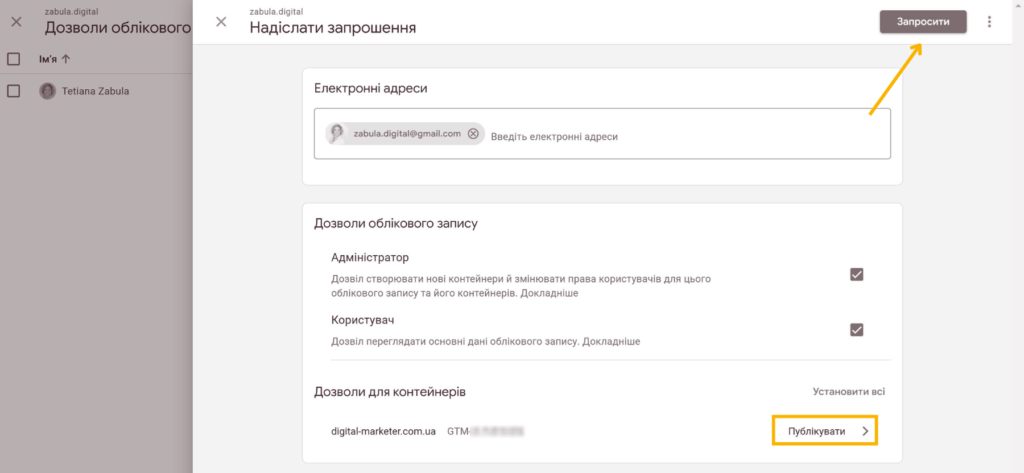1024x473 pixels.
Task: Click Tetiana Zabula's avatar in the list
Action: pos(48,91)
